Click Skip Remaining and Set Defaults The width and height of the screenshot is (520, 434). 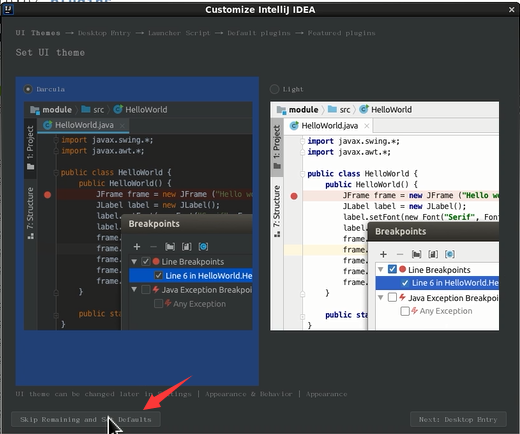86,419
